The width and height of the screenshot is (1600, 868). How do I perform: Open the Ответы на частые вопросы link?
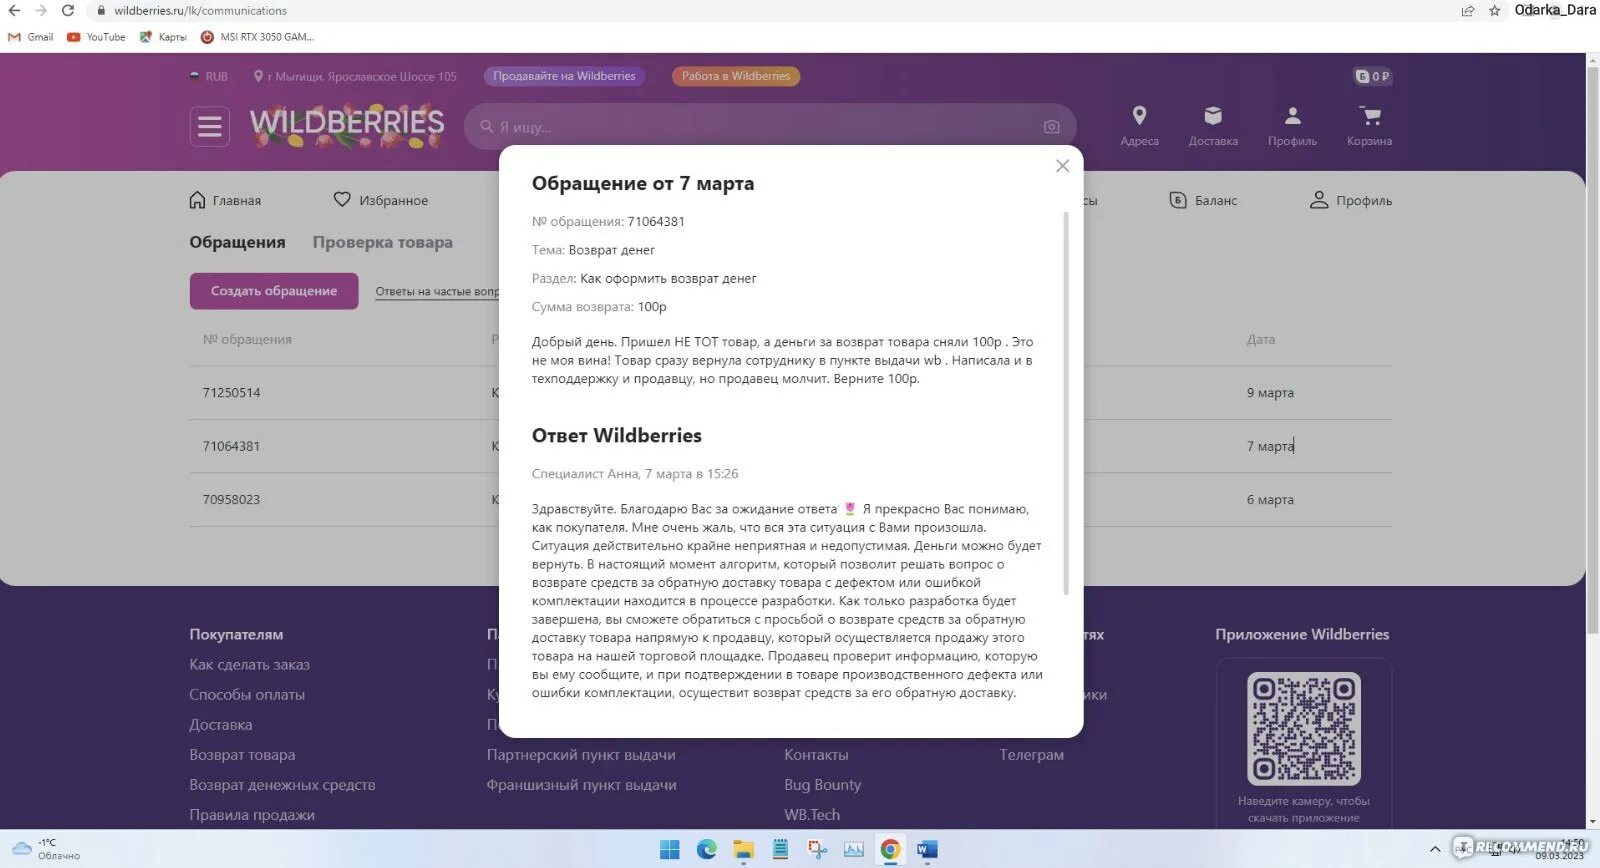[437, 291]
